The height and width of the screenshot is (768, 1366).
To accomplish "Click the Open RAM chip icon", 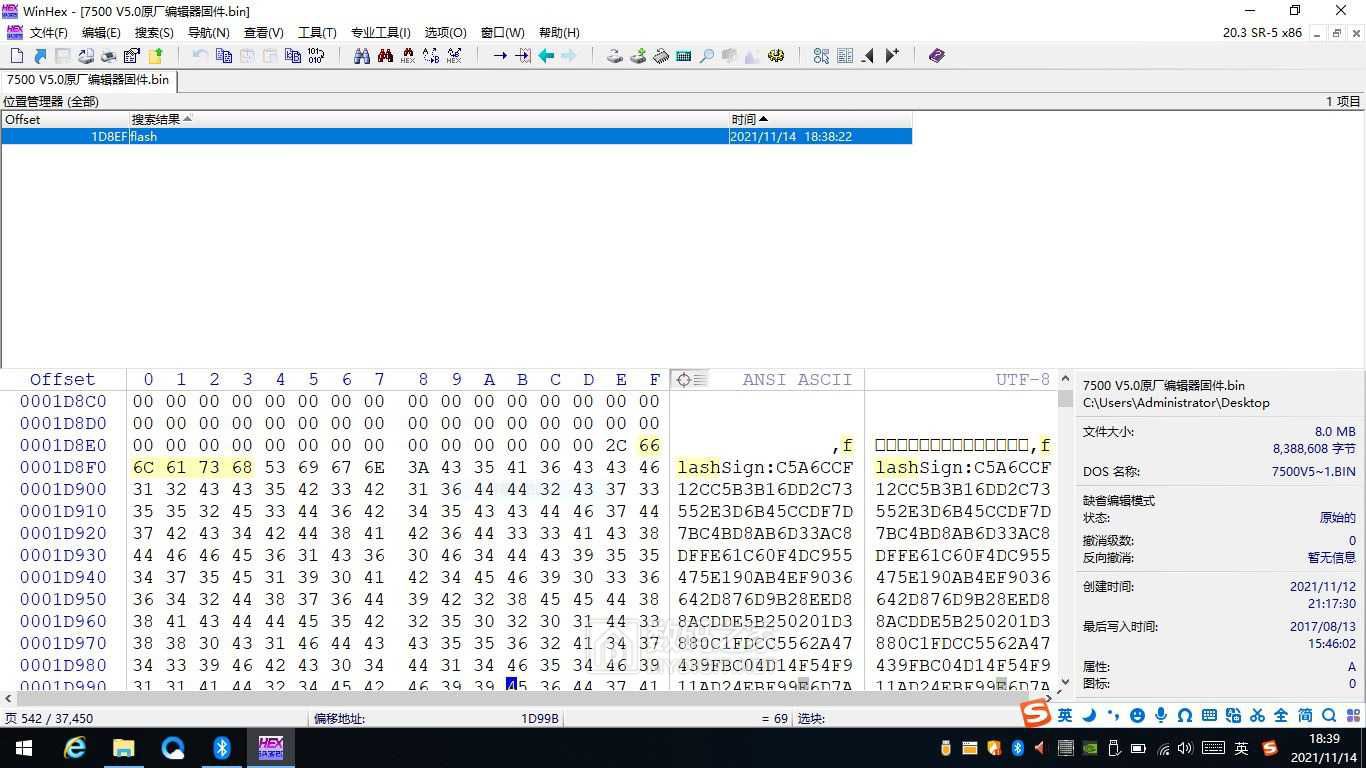I will (661, 56).
